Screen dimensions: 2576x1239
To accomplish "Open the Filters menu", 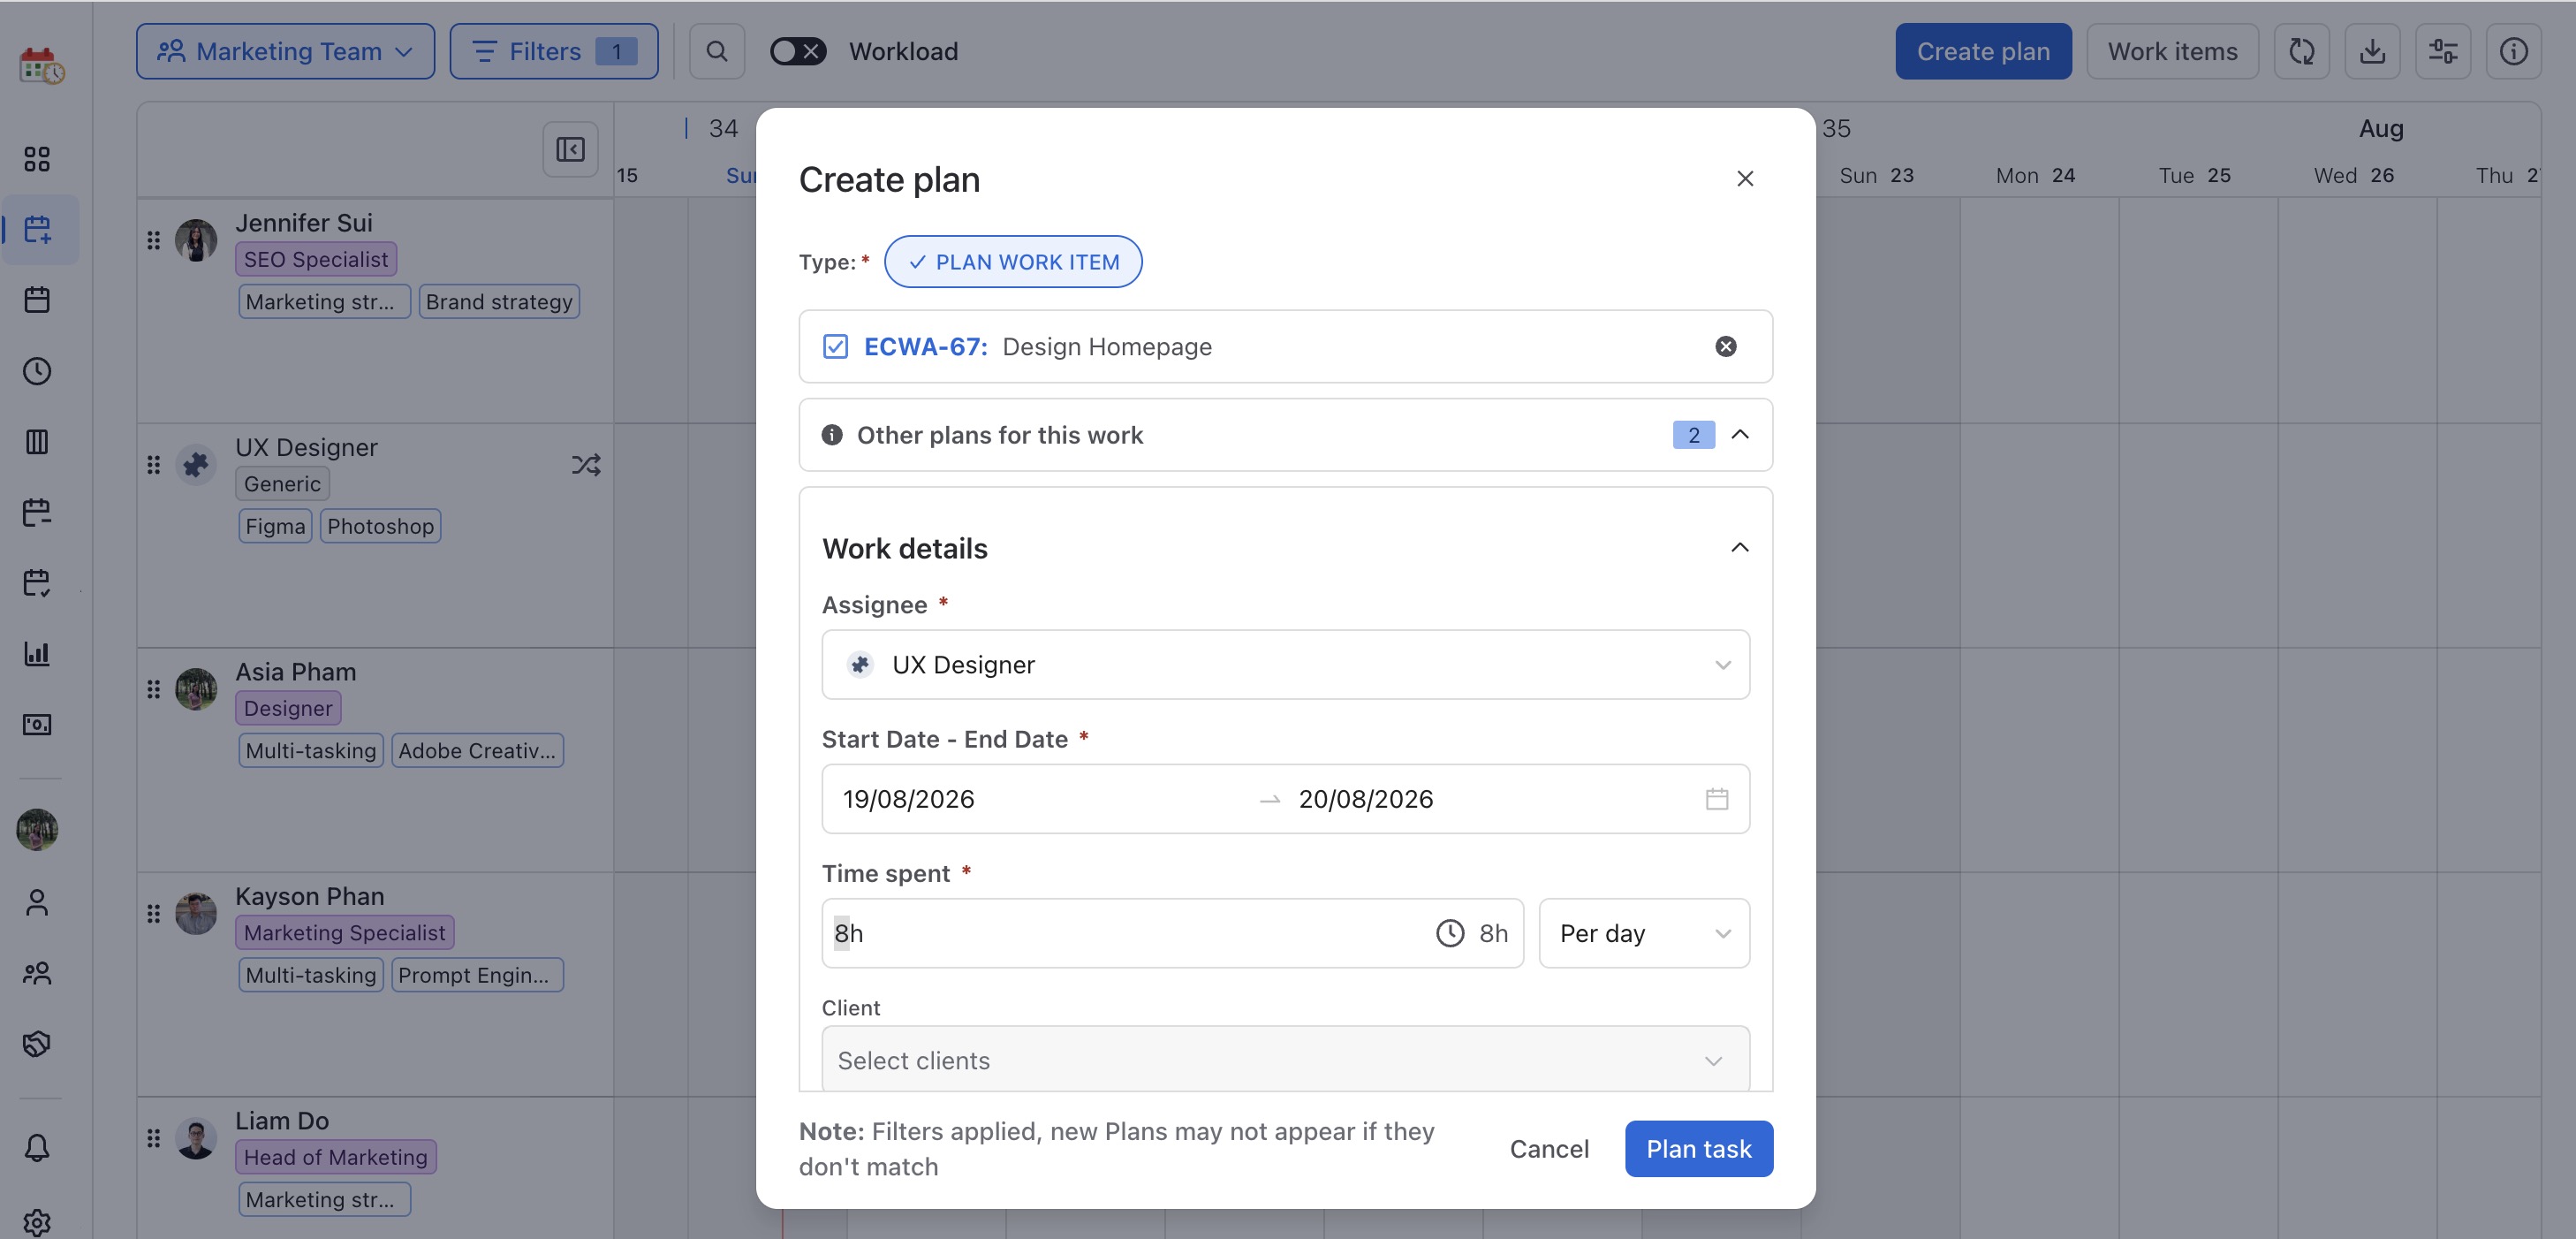I will 554,51.
